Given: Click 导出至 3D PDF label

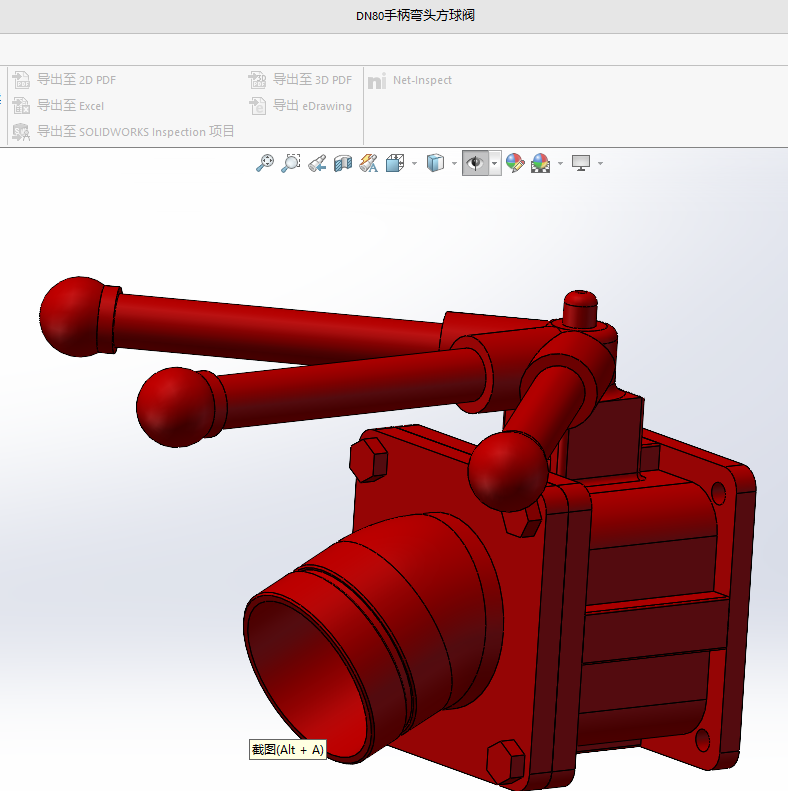Looking at the screenshot, I should click(313, 80).
